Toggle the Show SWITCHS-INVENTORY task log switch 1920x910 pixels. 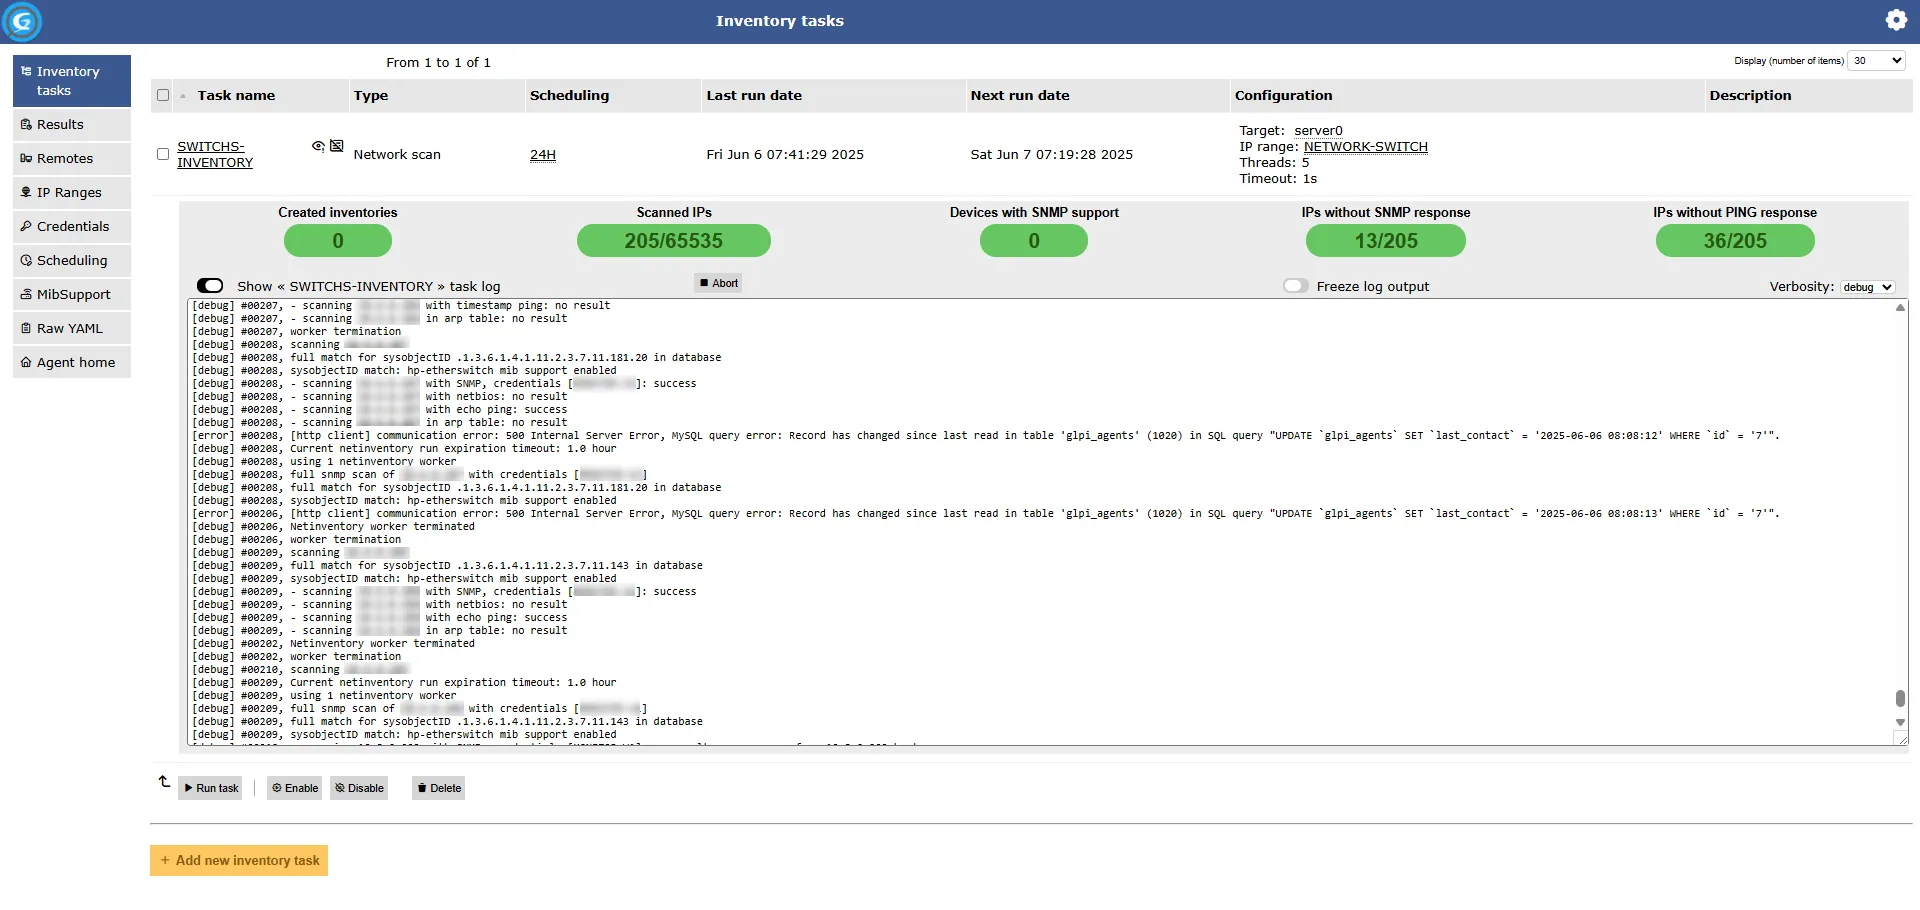point(210,286)
